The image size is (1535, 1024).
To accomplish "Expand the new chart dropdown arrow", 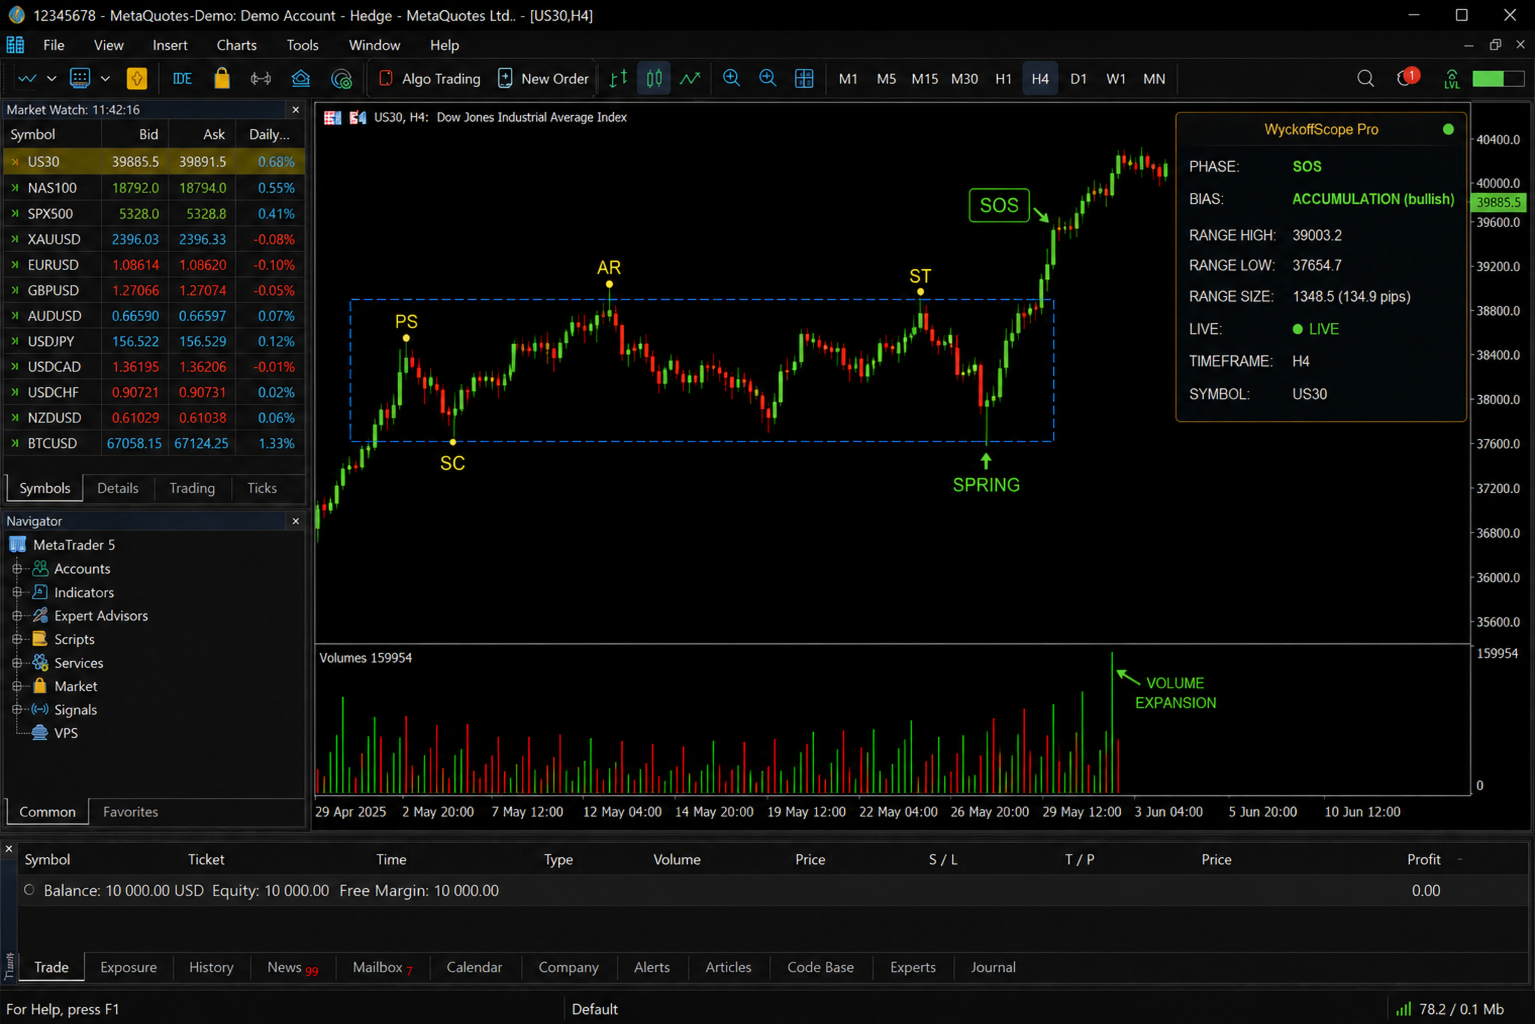I will pyautogui.click(x=51, y=78).
